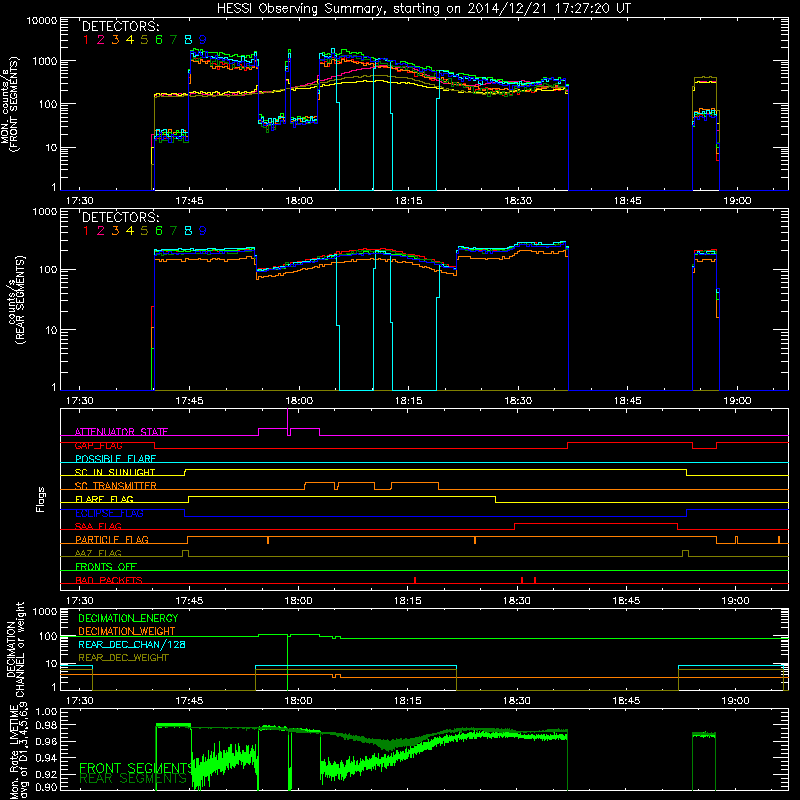Click the PARTICLE_FLAG label
Image resolution: width=800 pixels, height=800 pixels.
(112, 540)
